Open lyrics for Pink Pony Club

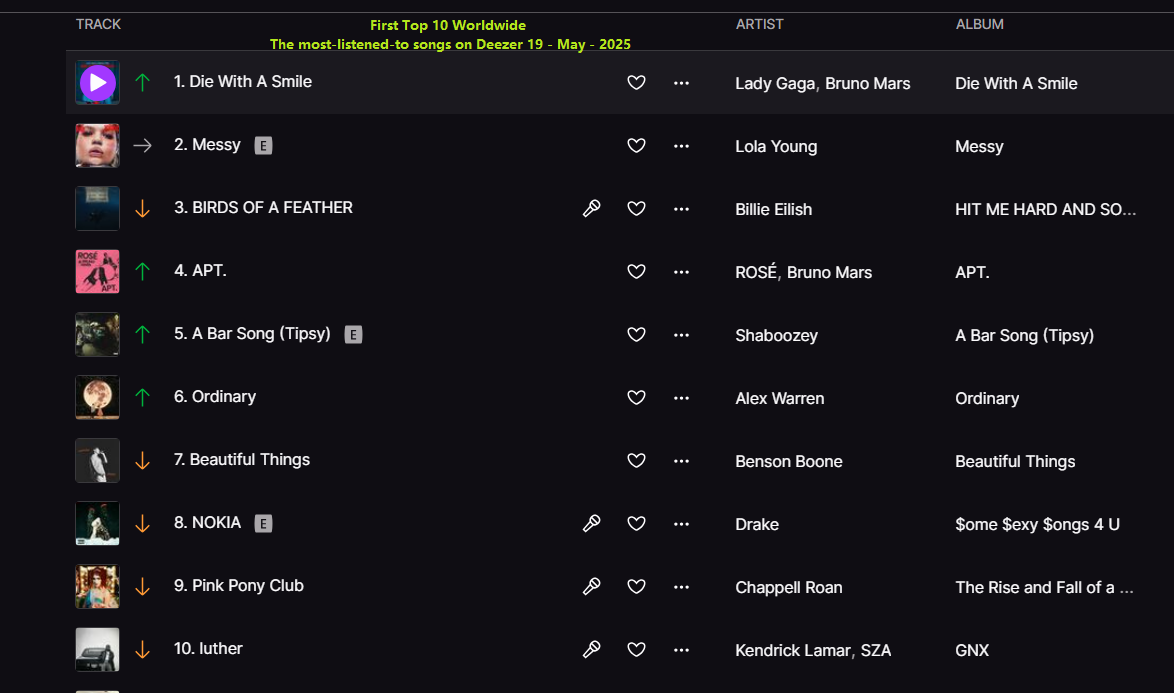point(591,586)
